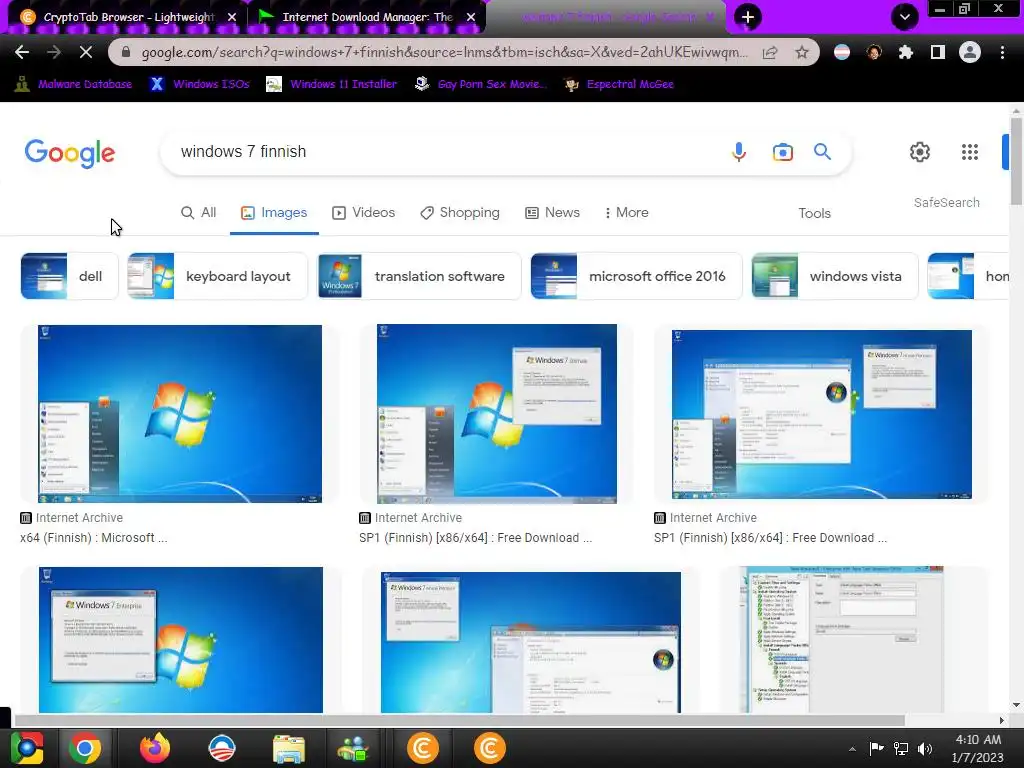Open the Chrome profile avatar menu
This screenshot has height=768, width=1024.
[x=970, y=52]
